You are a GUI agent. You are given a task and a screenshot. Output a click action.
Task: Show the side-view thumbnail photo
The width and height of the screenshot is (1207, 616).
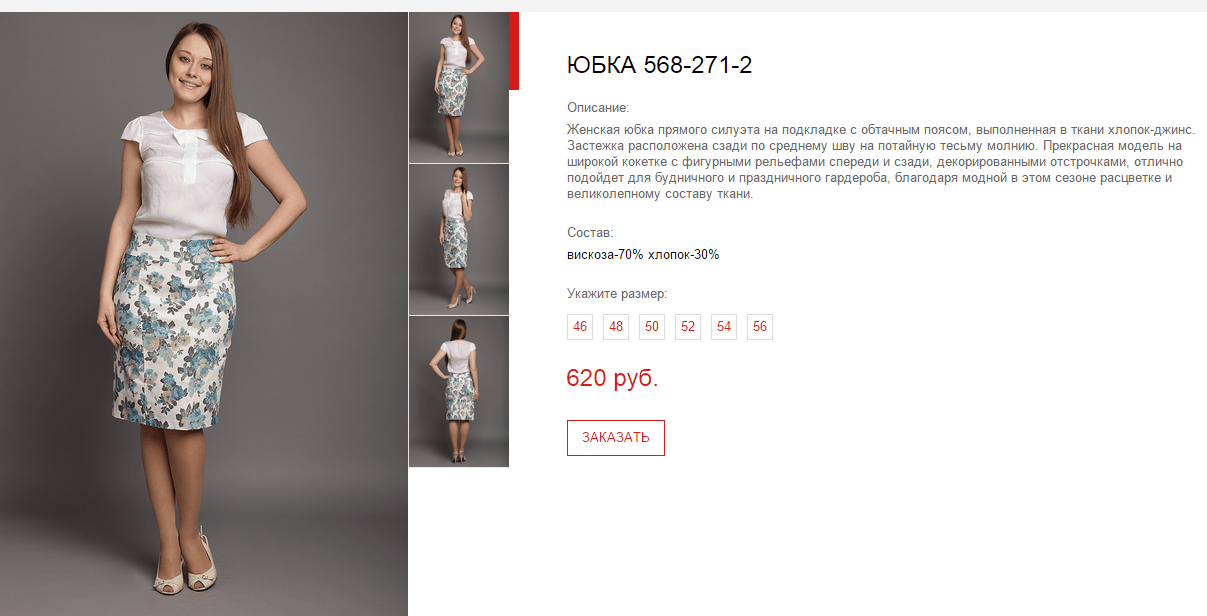(x=459, y=240)
